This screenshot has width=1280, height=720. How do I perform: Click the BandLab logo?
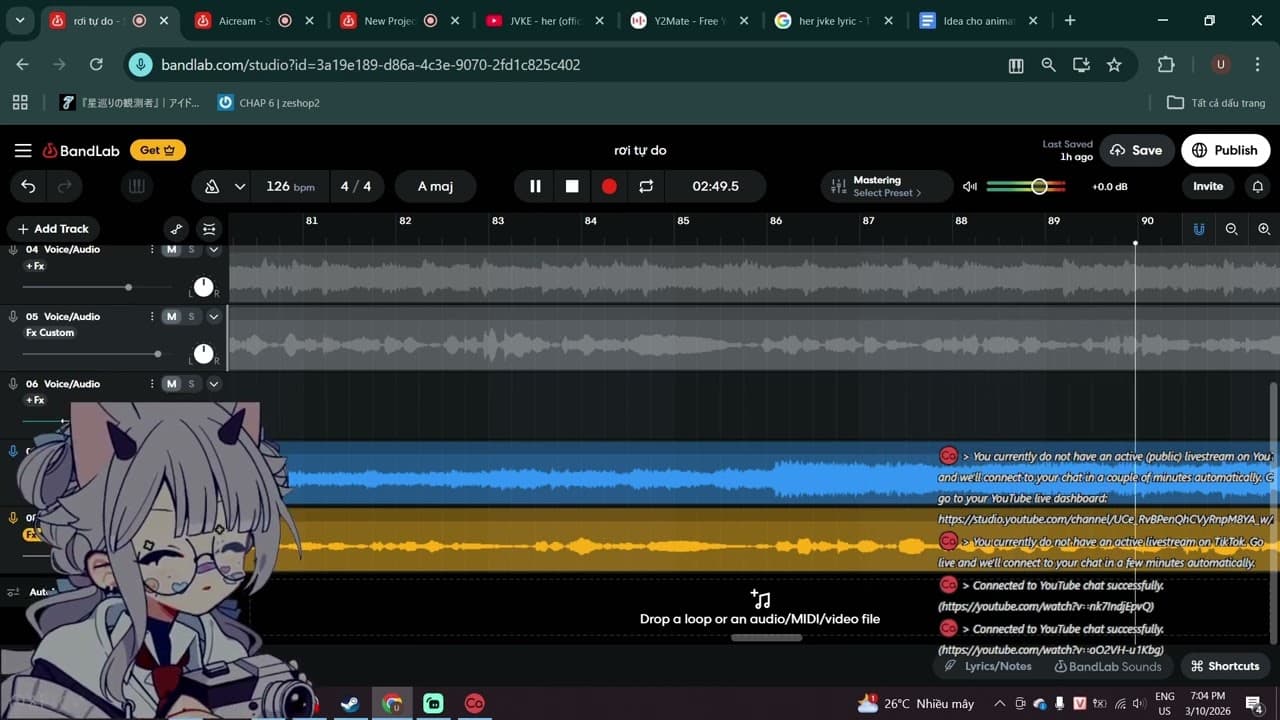click(x=81, y=150)
